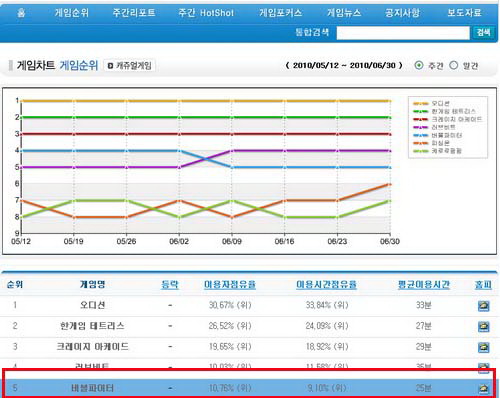Viewport: 500px width, 398px height.
Task: Click the orange 오디션 legend swatch
Action: [421, 104]
